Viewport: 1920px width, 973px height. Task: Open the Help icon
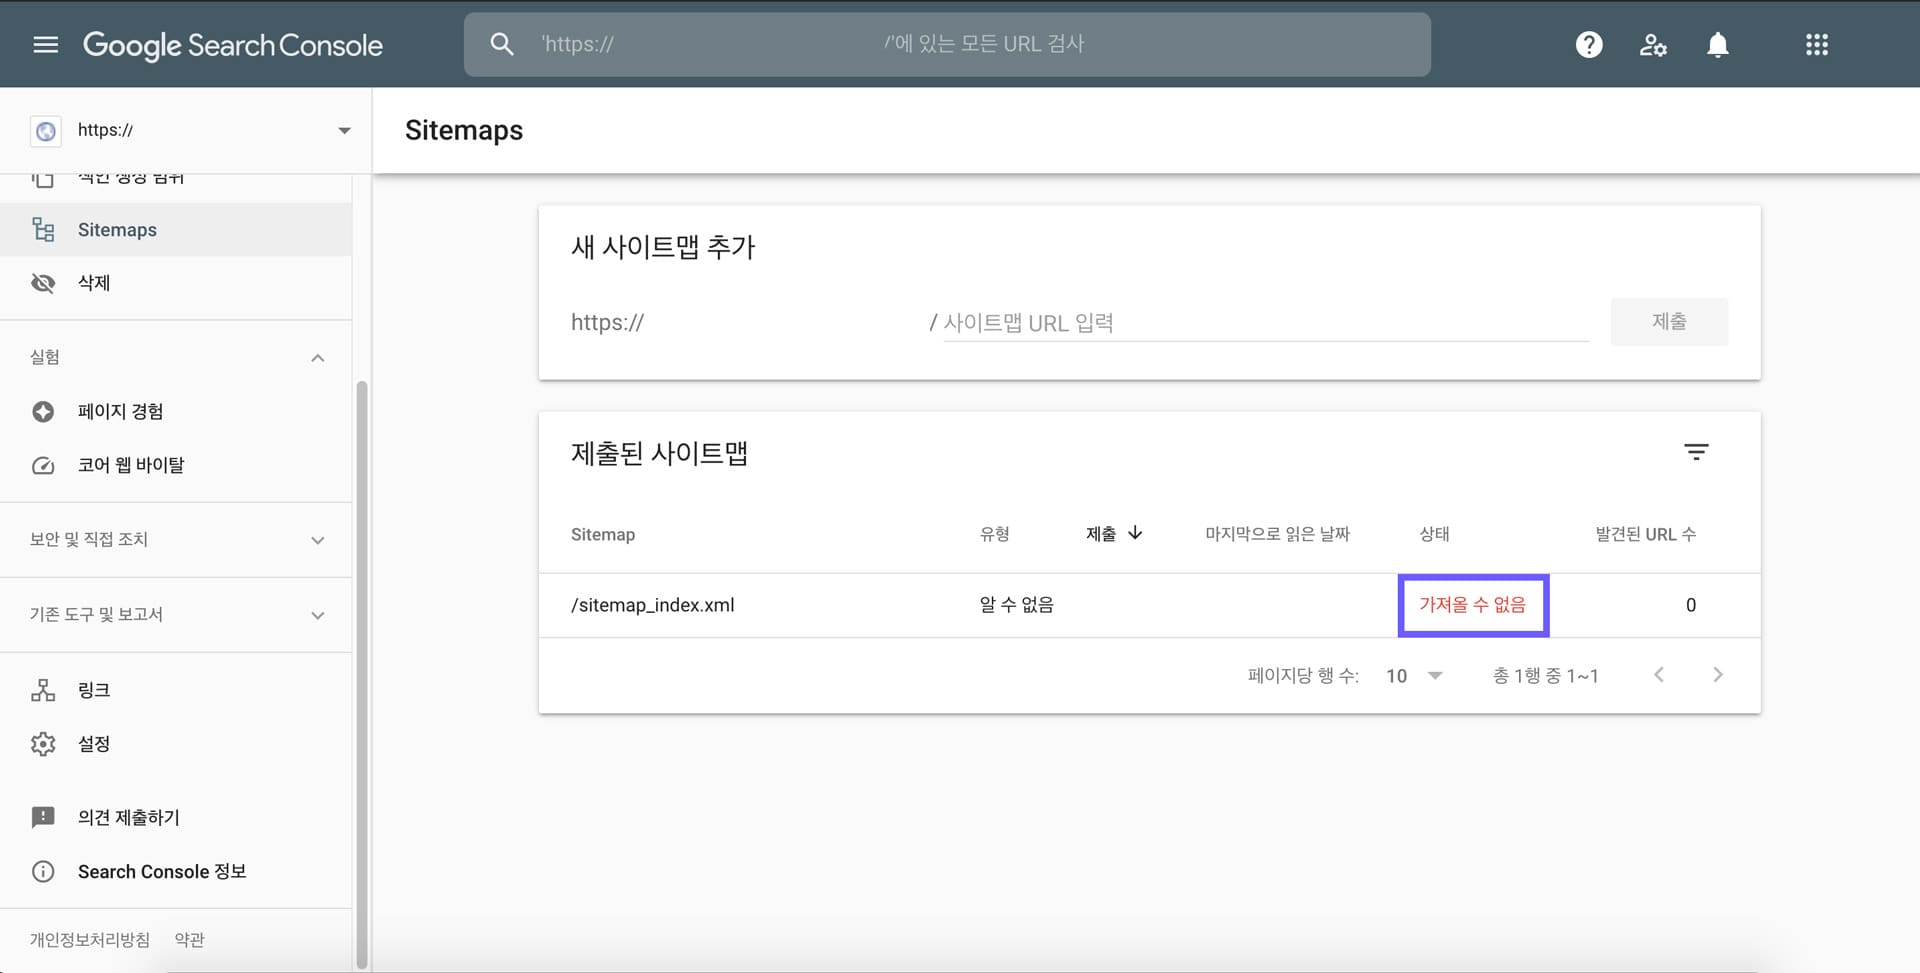[1588, 44]
